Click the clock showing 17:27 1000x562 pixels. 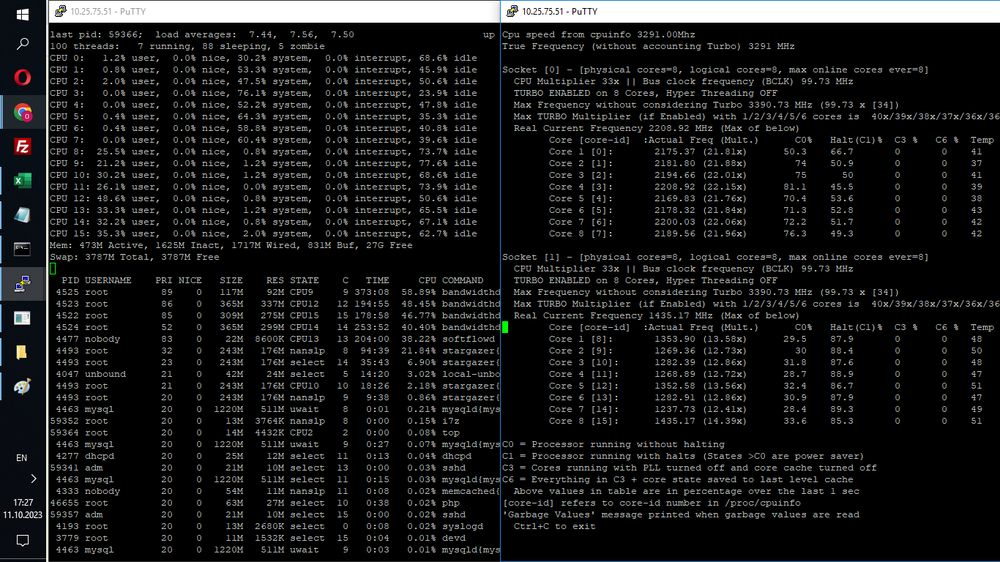[x=22, y=501]
